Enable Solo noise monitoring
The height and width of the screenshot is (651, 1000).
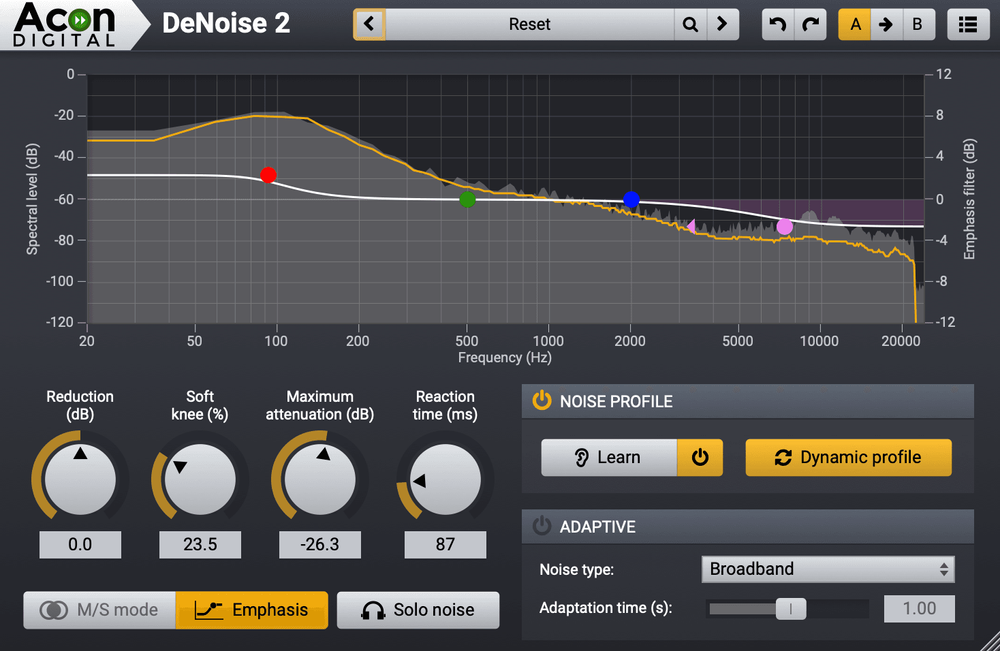417,610
